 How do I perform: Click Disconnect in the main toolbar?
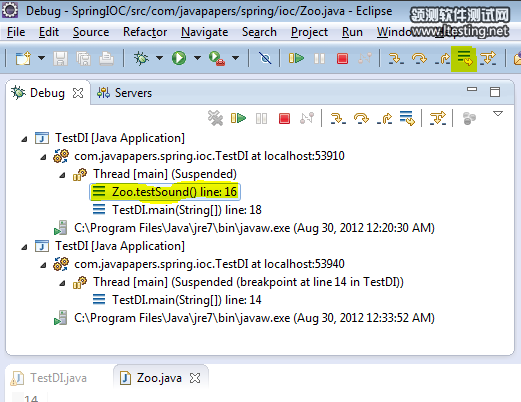click(x=365, y=59)
